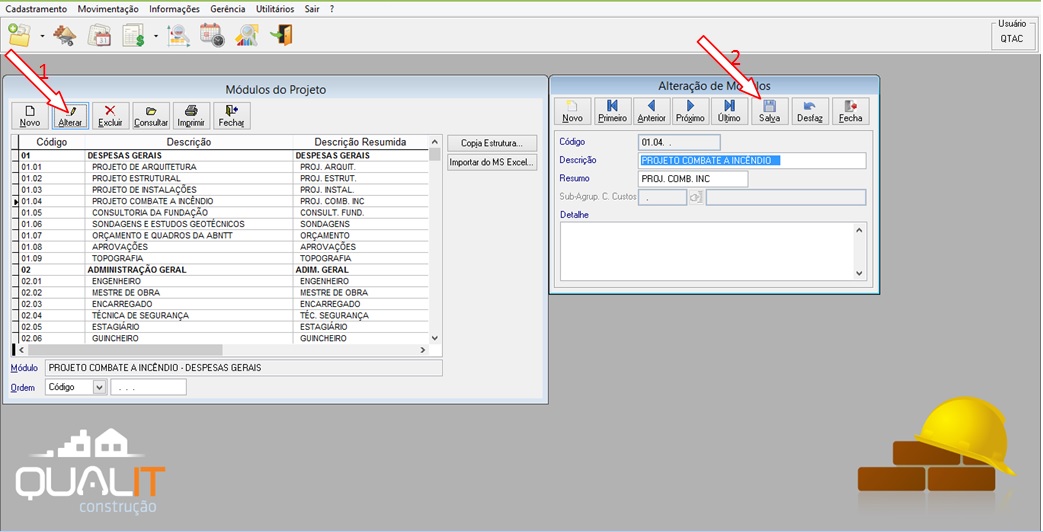Image resolution: width=1043 pixels, height=532 pixels.
Task: Open the ? help menu
Action: click(332, 9)
